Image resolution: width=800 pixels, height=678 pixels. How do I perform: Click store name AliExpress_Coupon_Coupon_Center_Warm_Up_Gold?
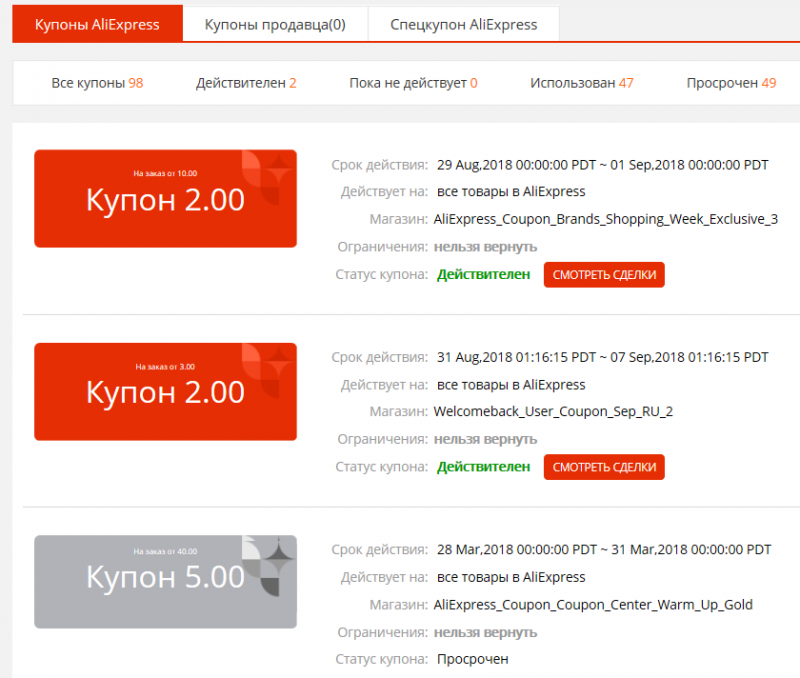[x=593, y=604]
